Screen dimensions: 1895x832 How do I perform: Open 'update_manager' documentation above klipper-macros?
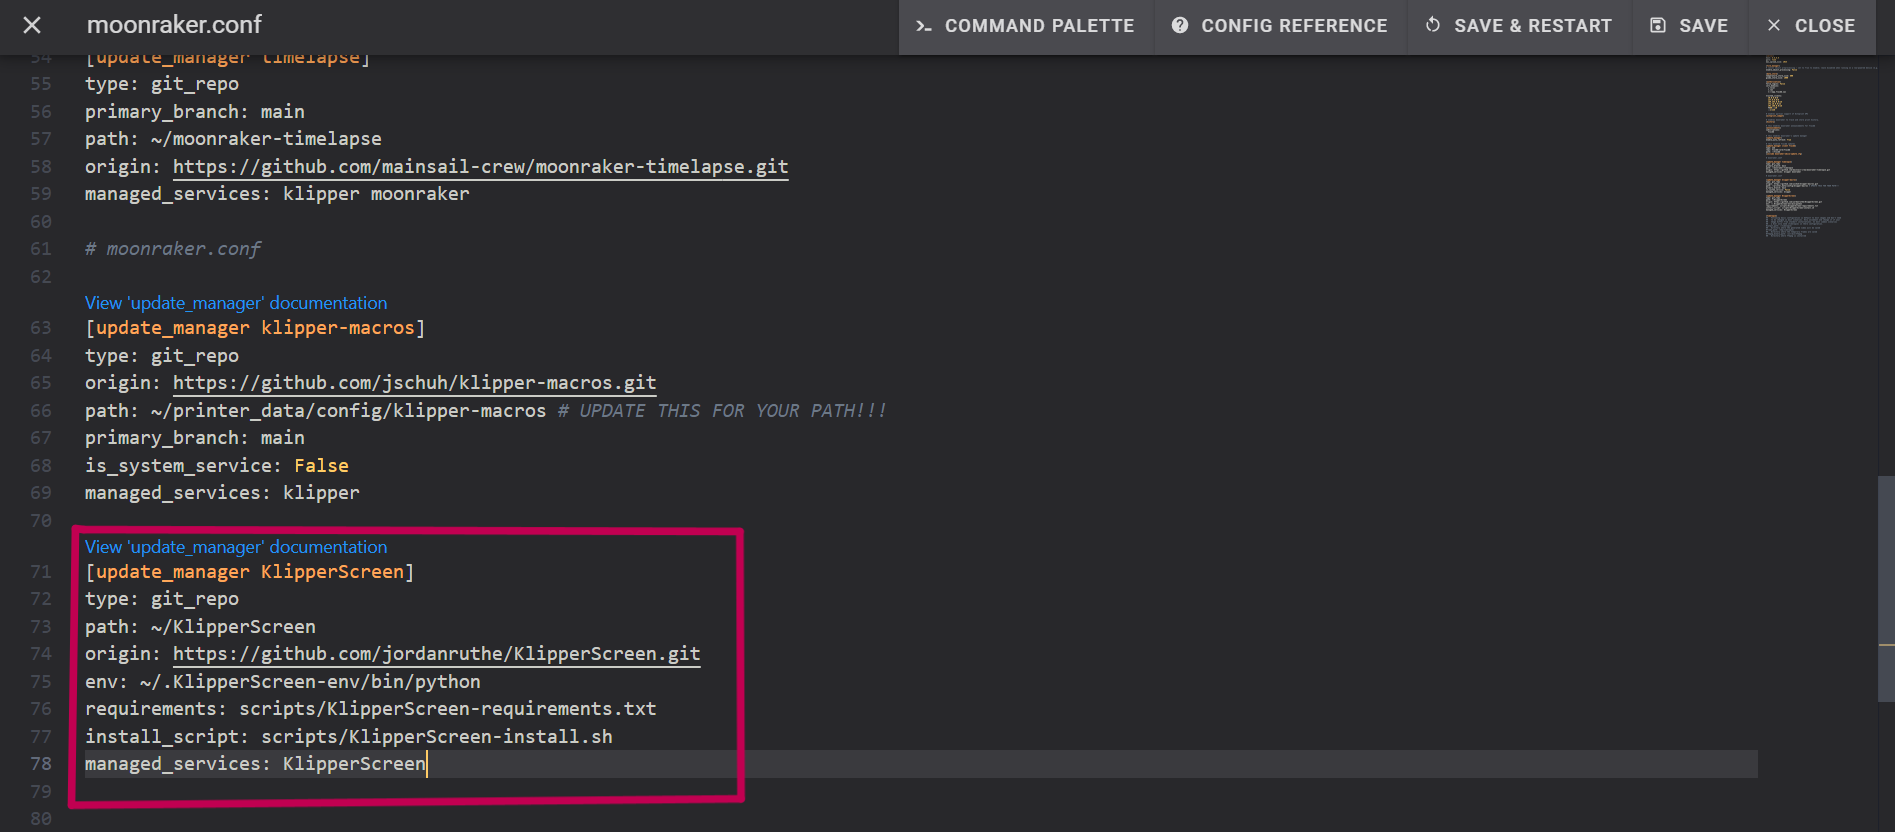click(236, 303)
